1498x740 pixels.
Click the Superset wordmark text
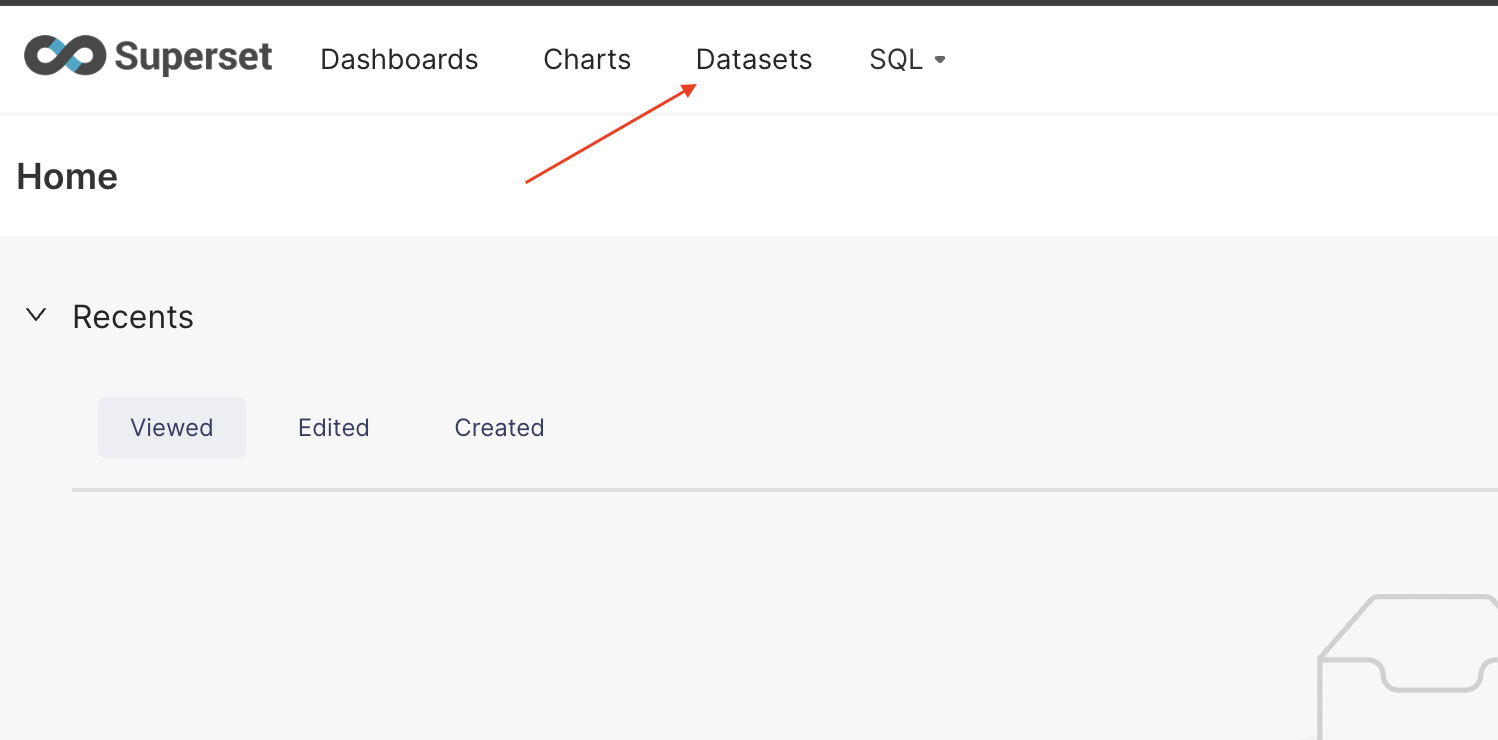(193, 57)
